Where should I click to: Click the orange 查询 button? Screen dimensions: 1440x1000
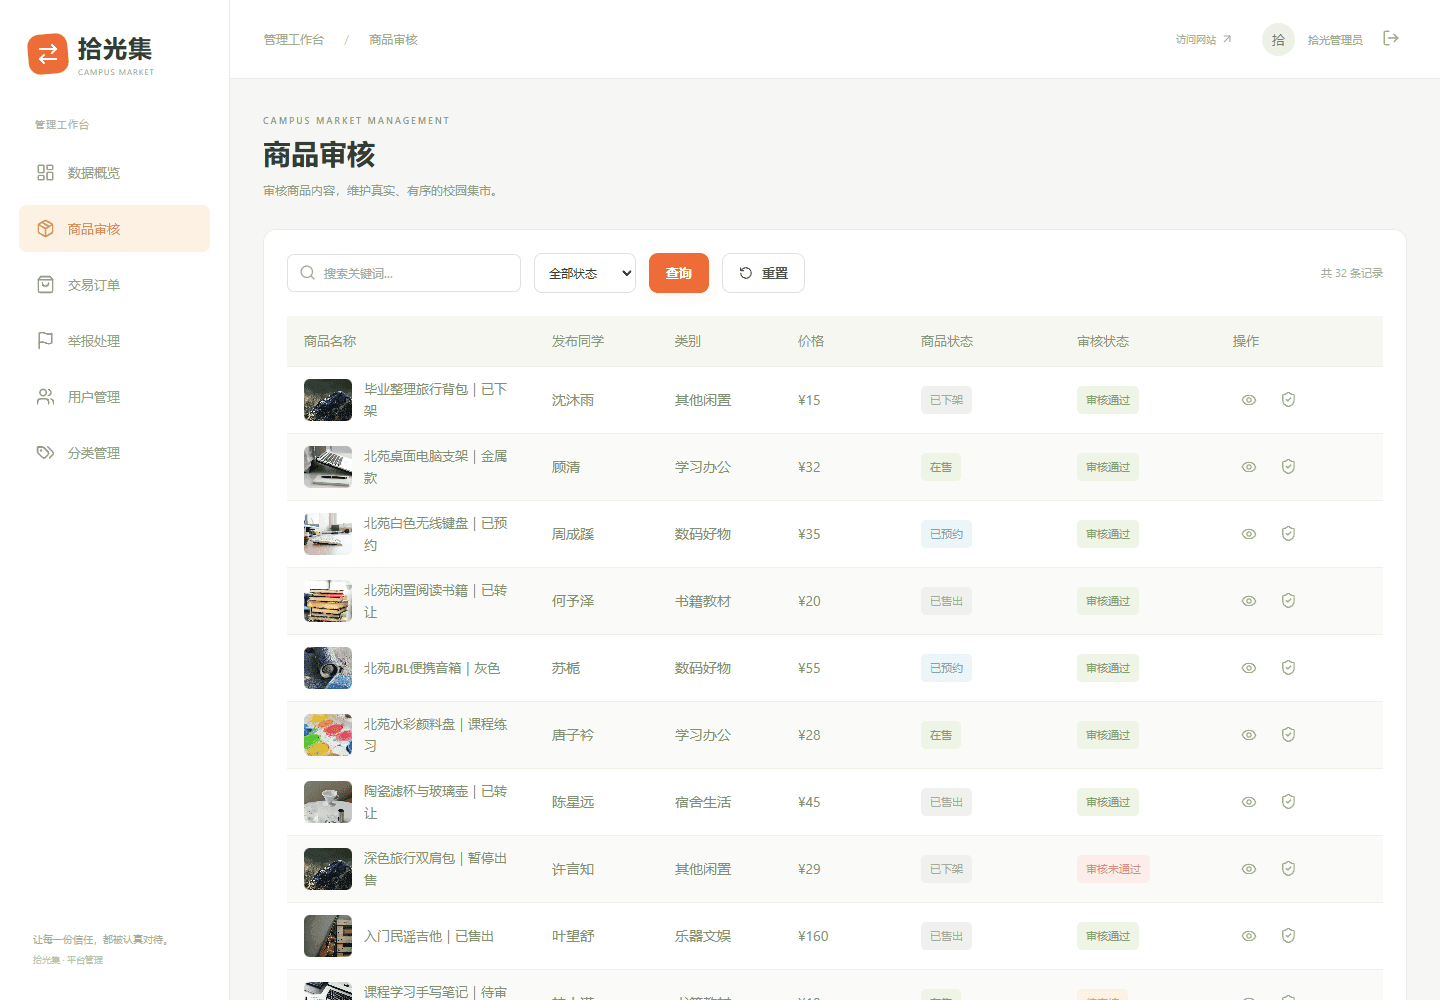679,273
